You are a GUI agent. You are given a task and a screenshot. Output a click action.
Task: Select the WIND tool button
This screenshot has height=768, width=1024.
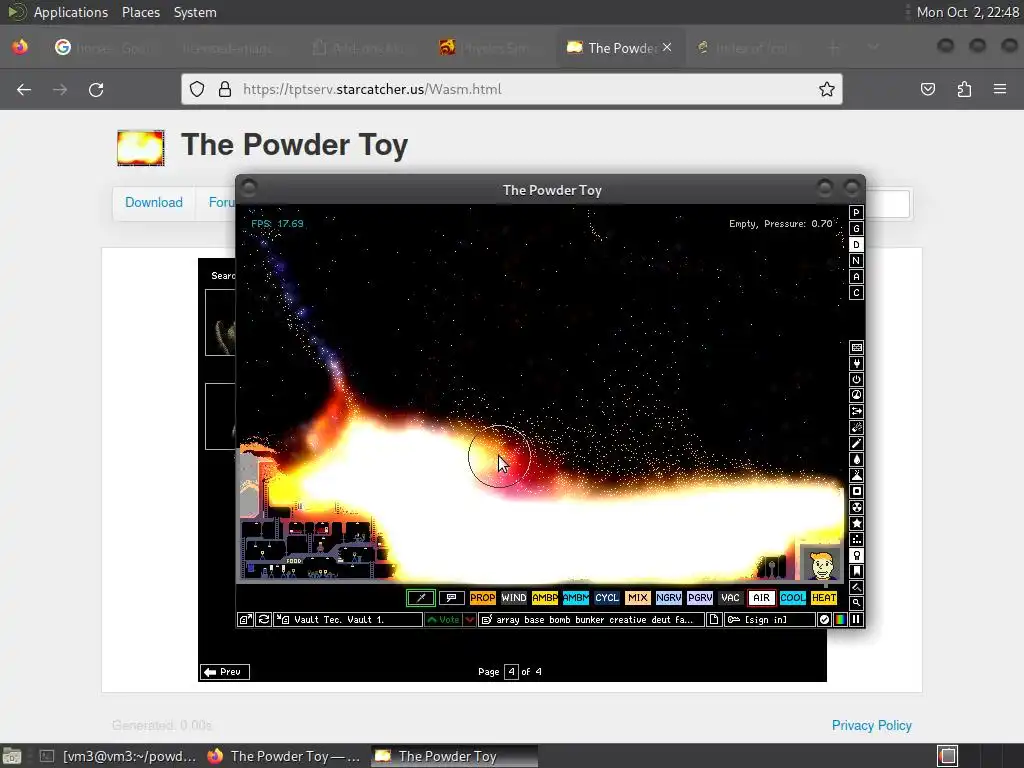[514, 598]
